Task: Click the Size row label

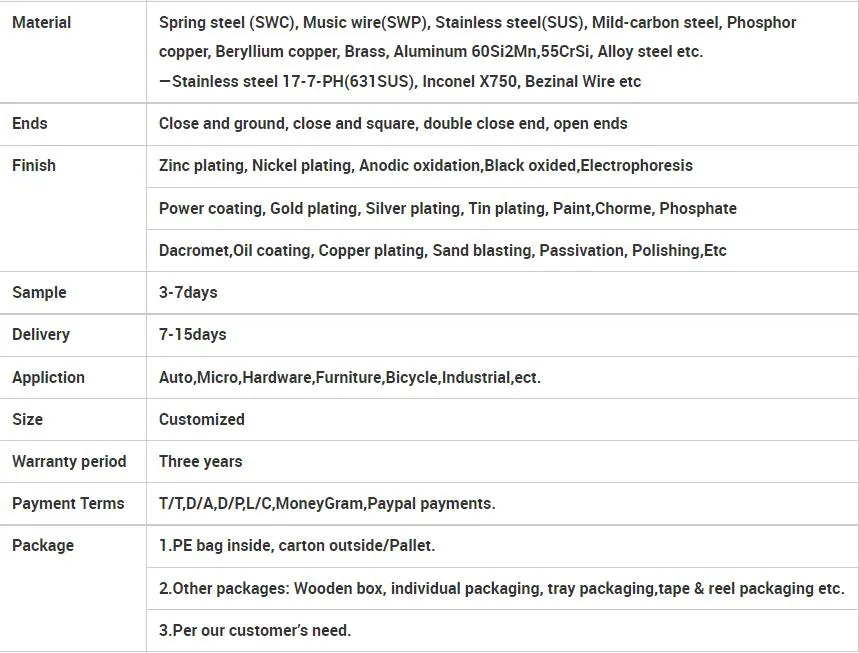Action: pos(27,420)
